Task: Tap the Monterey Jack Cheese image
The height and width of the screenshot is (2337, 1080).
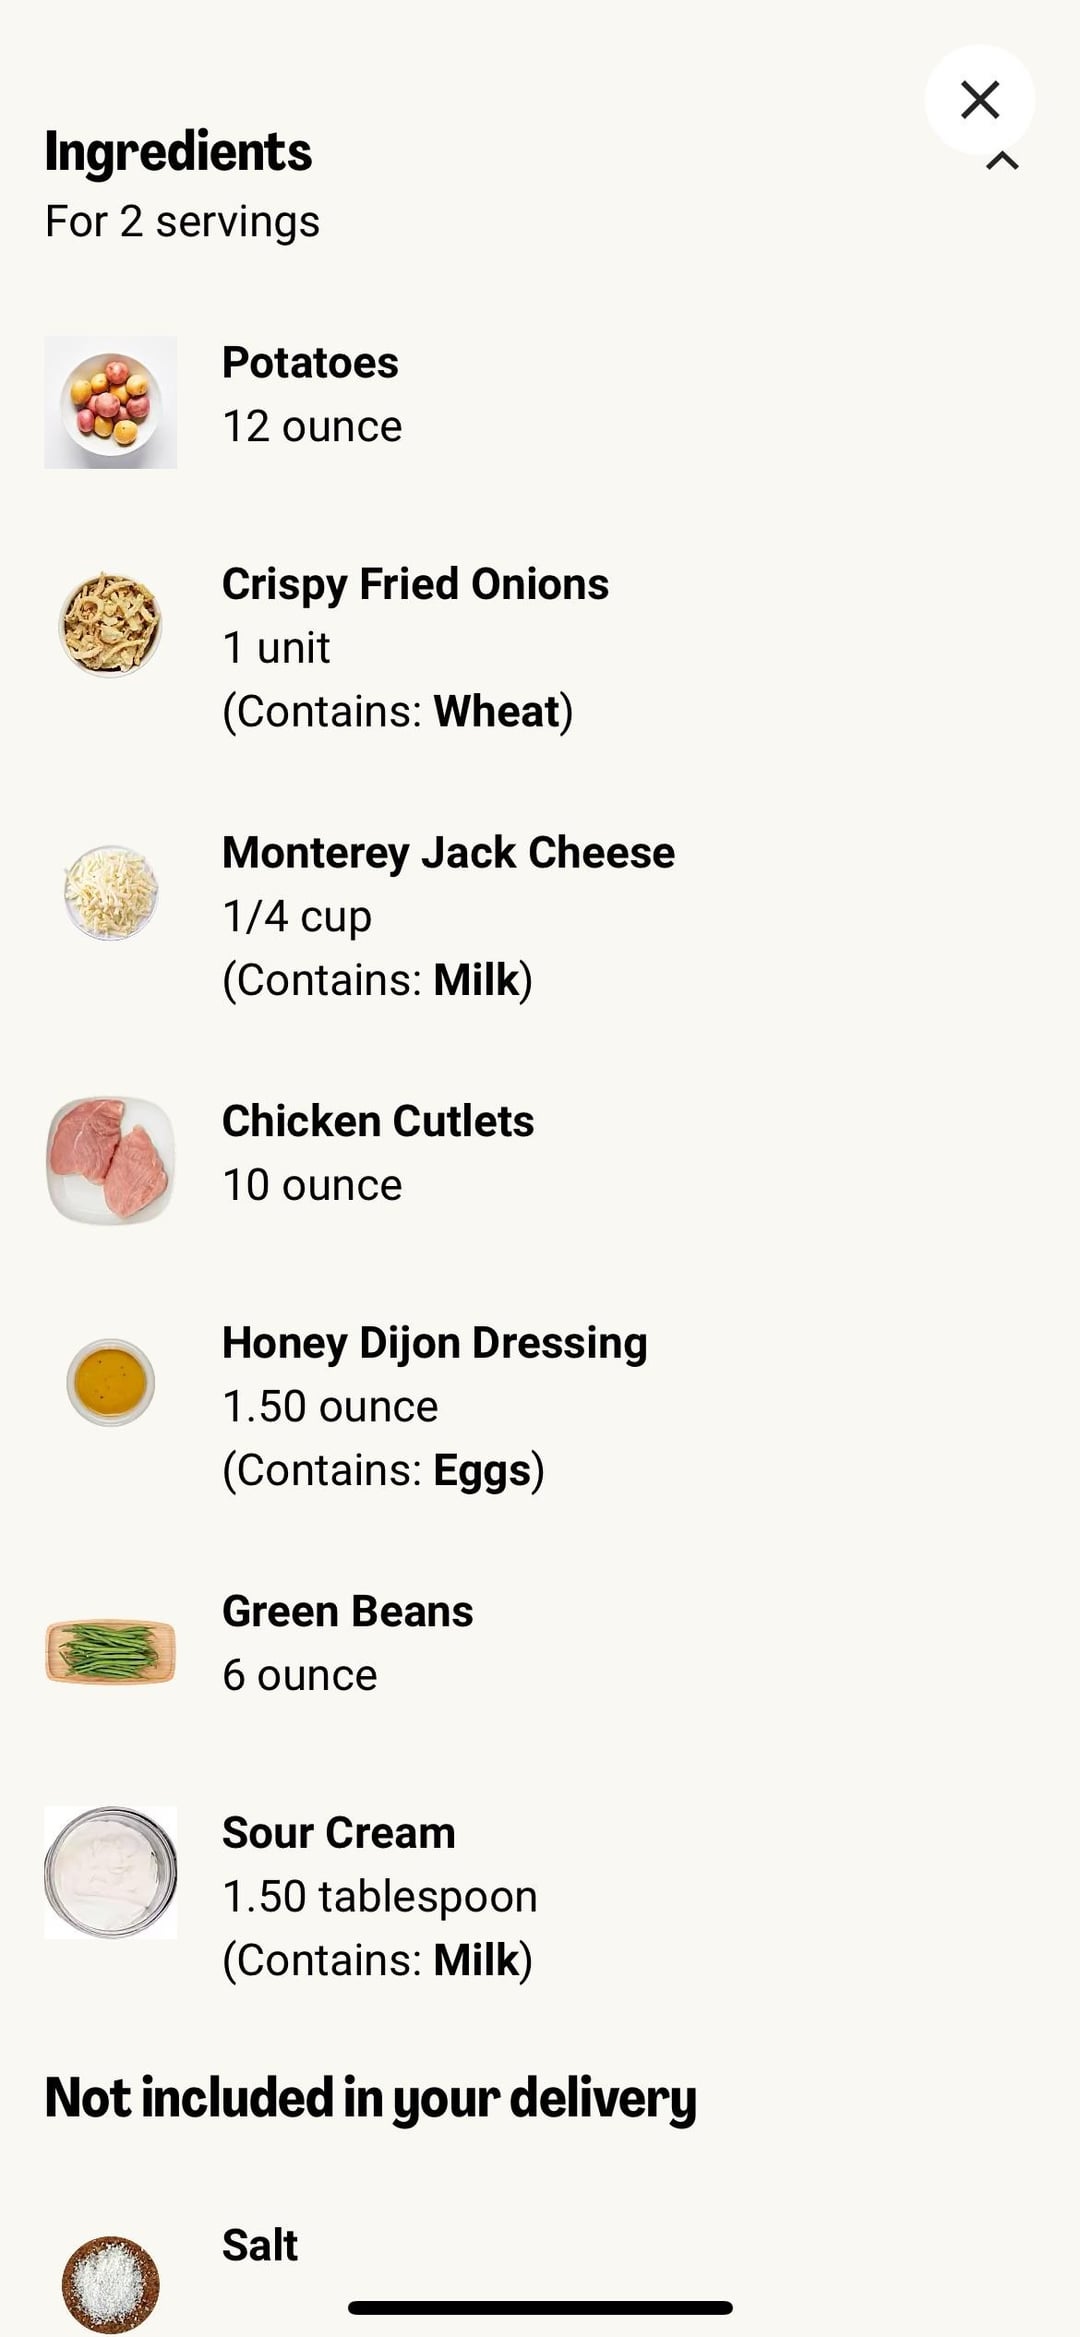Action: point(110,892)
